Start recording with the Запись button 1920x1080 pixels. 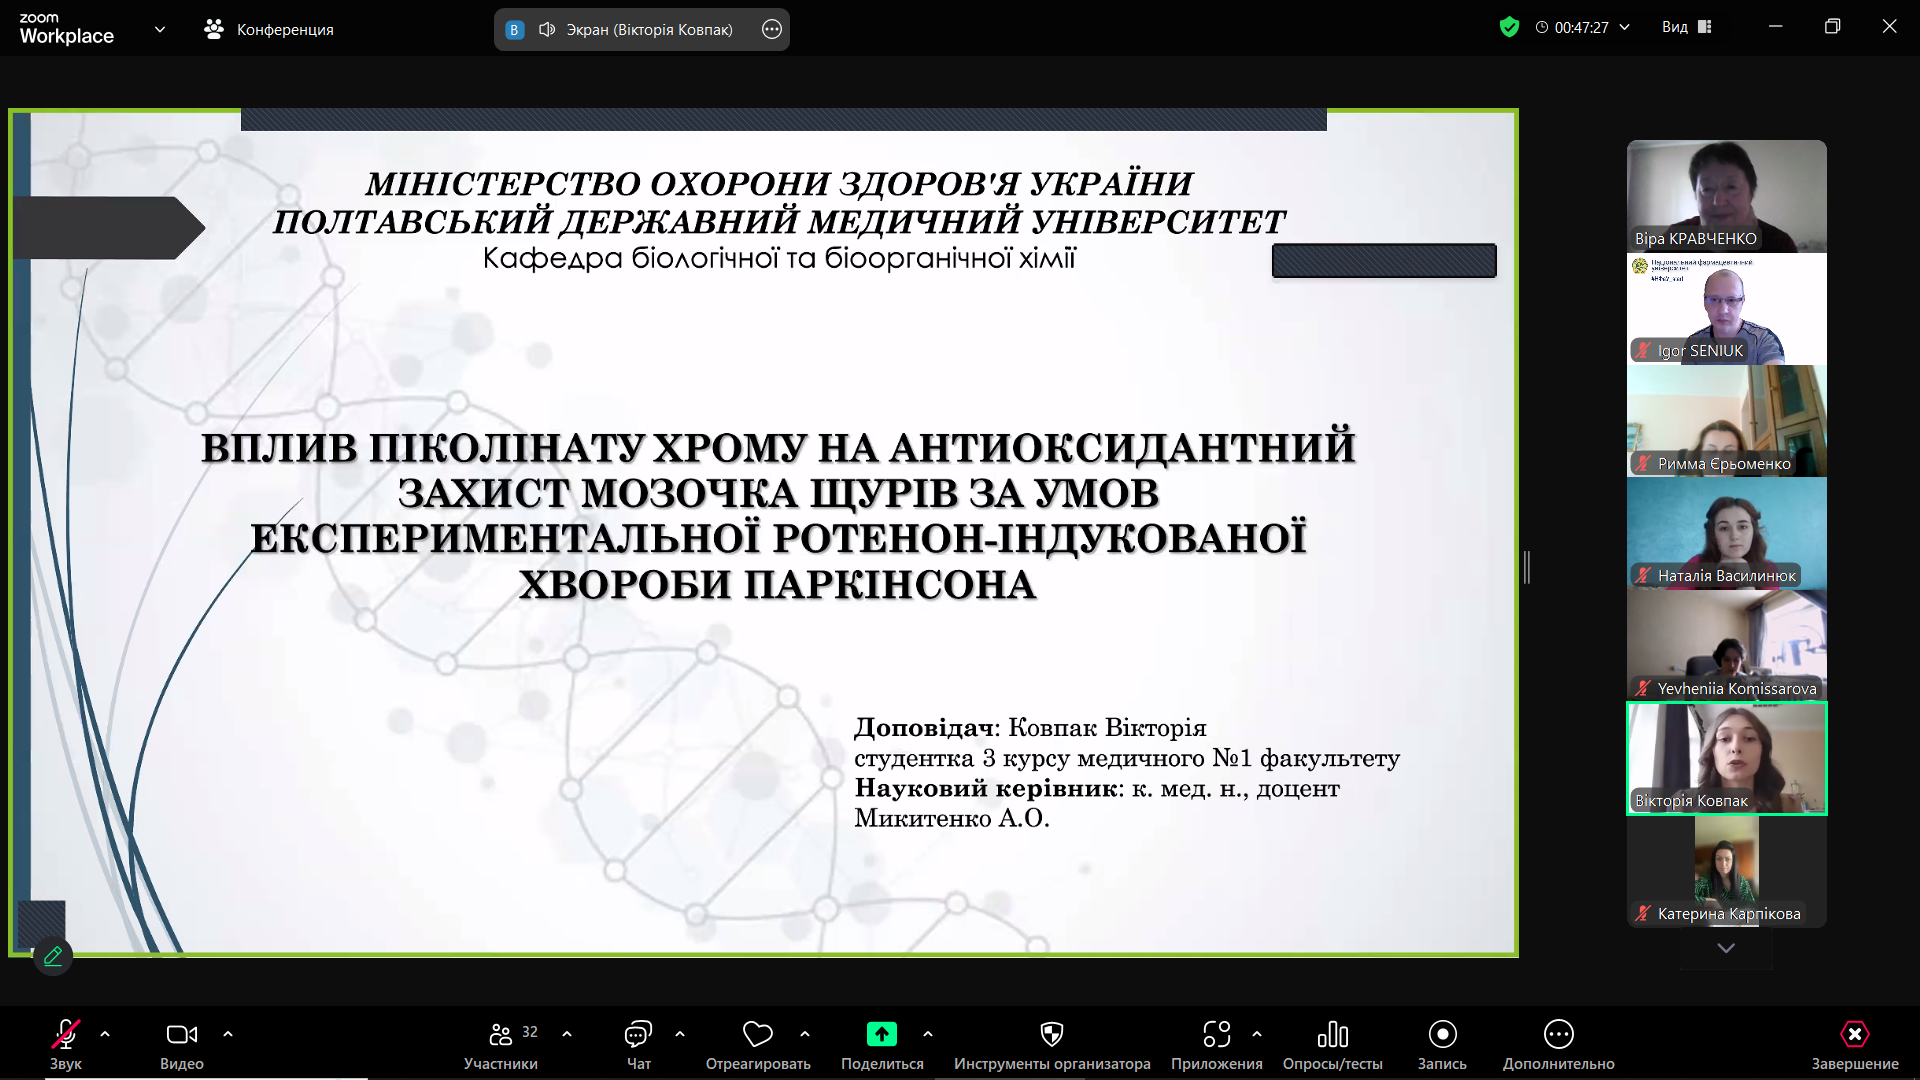click(1442, 1044)
